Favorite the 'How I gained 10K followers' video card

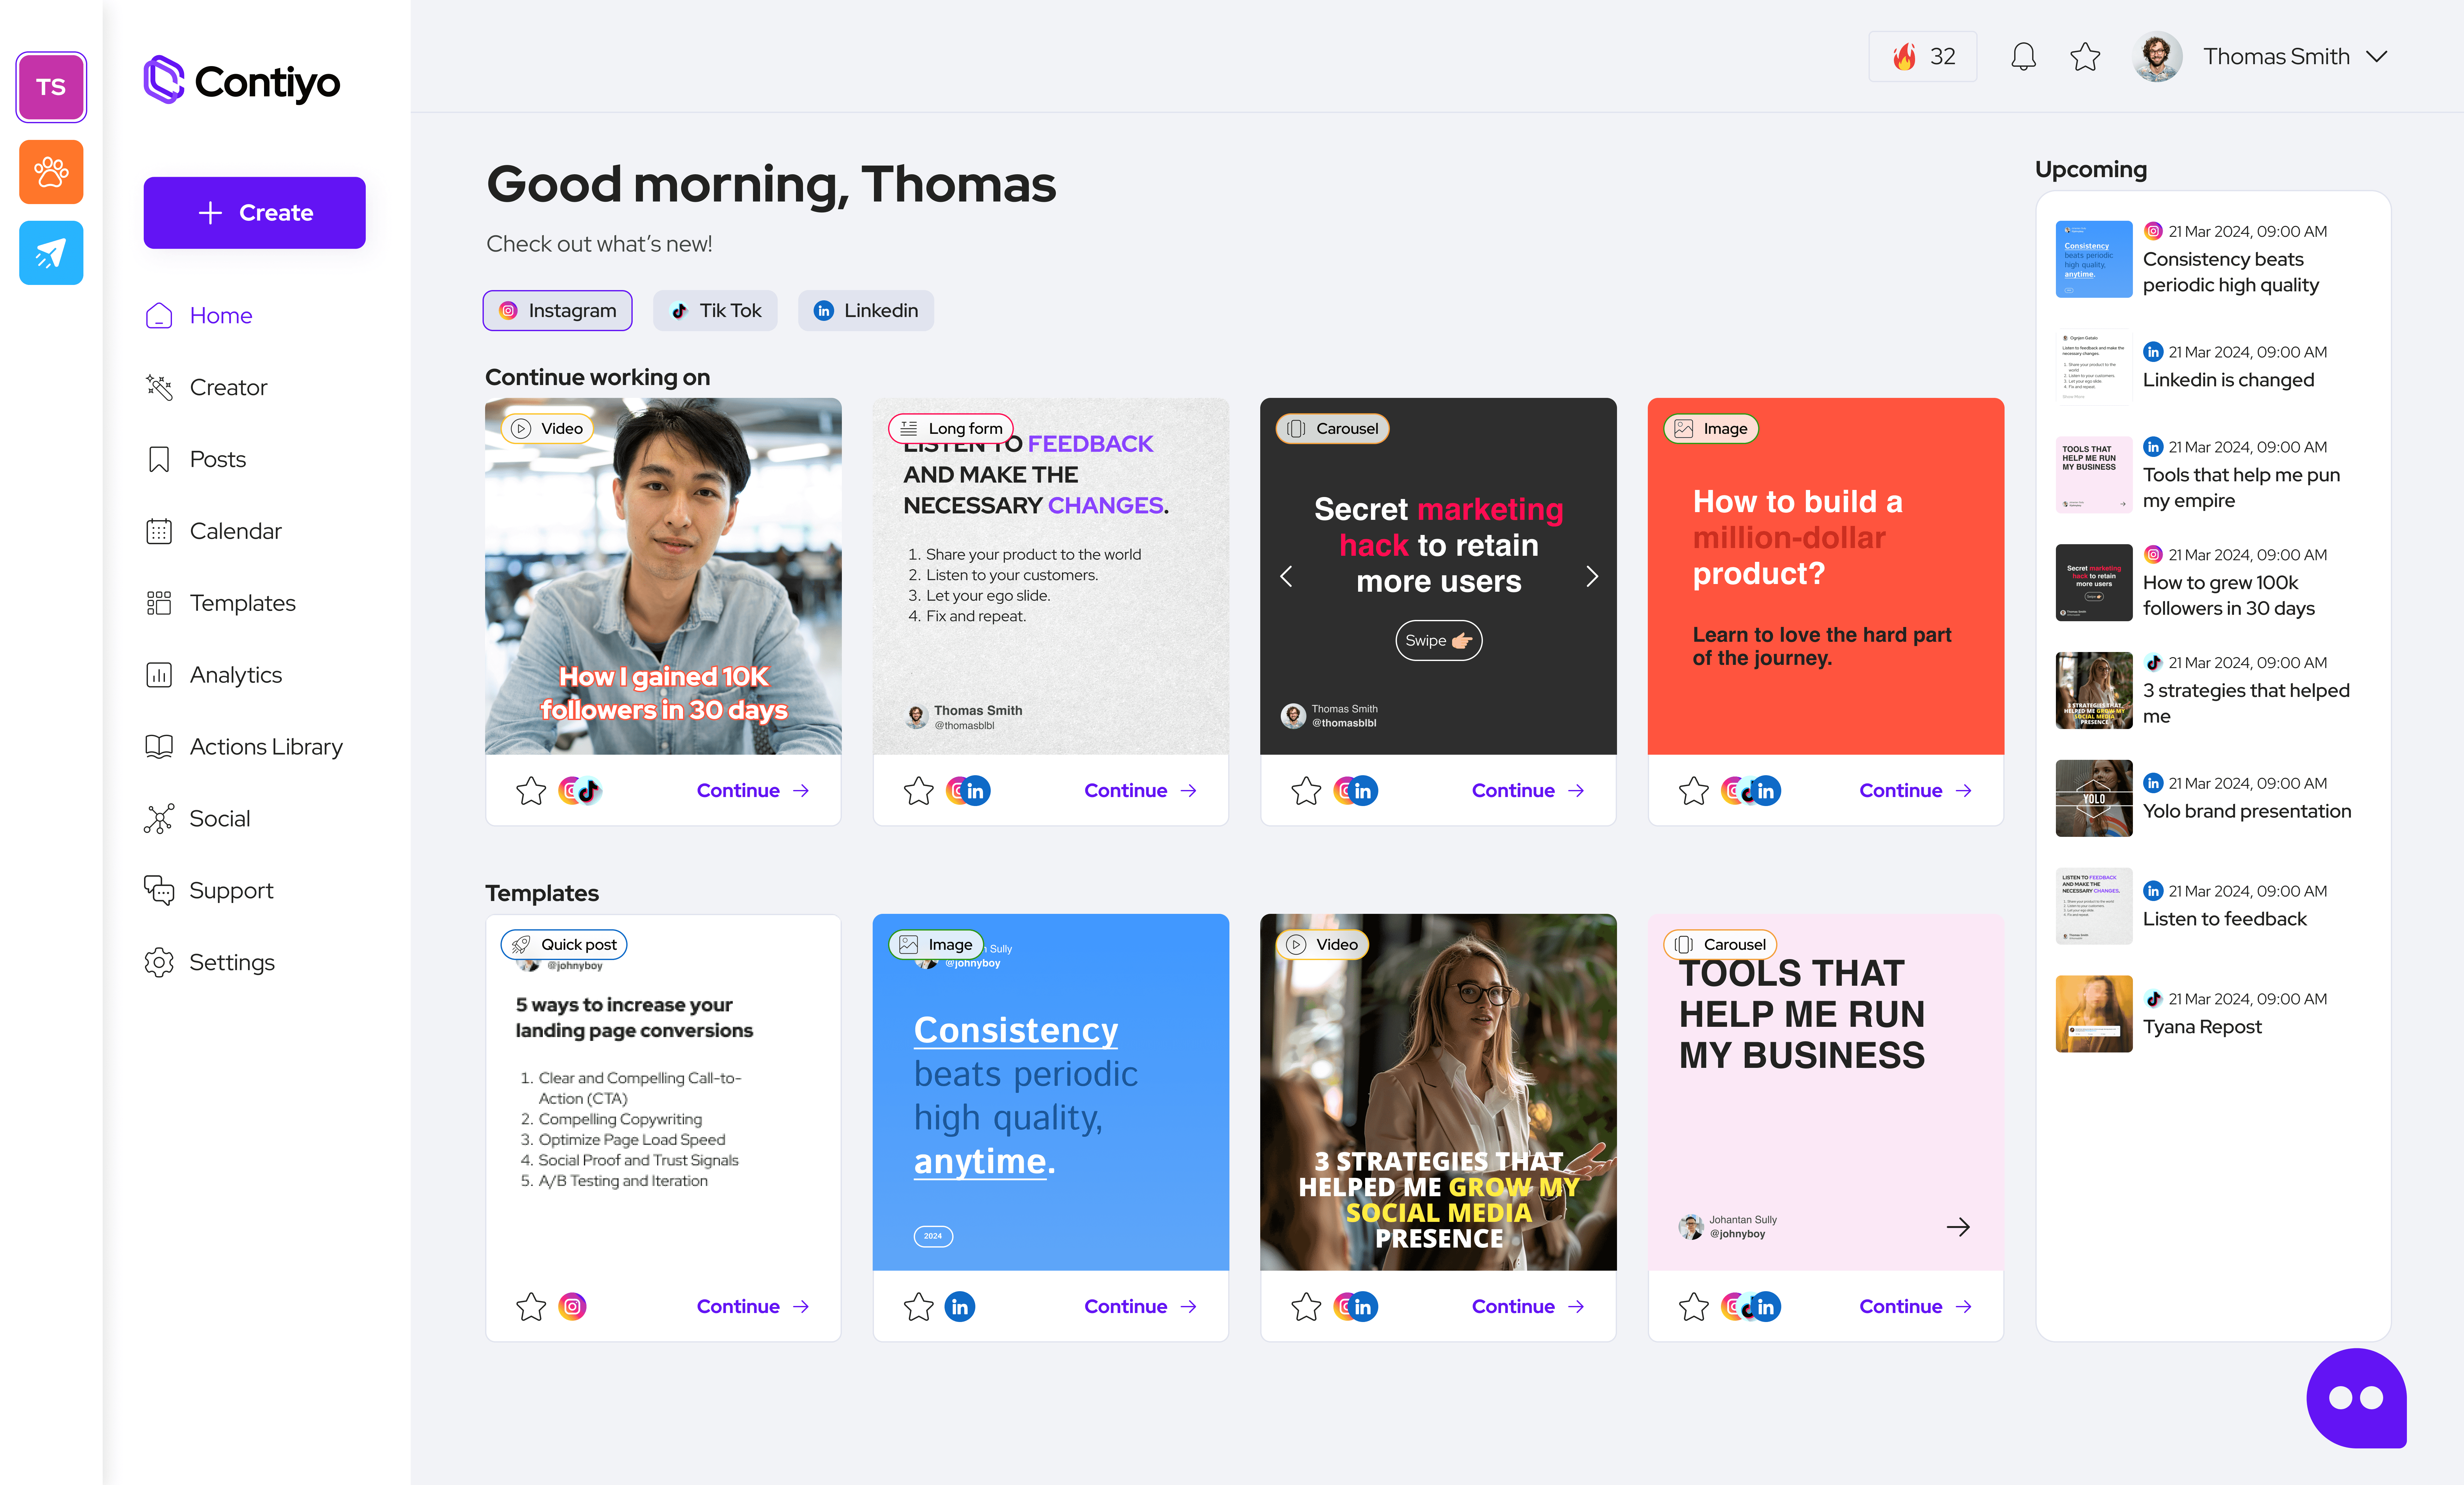click(x=531, y=790)
